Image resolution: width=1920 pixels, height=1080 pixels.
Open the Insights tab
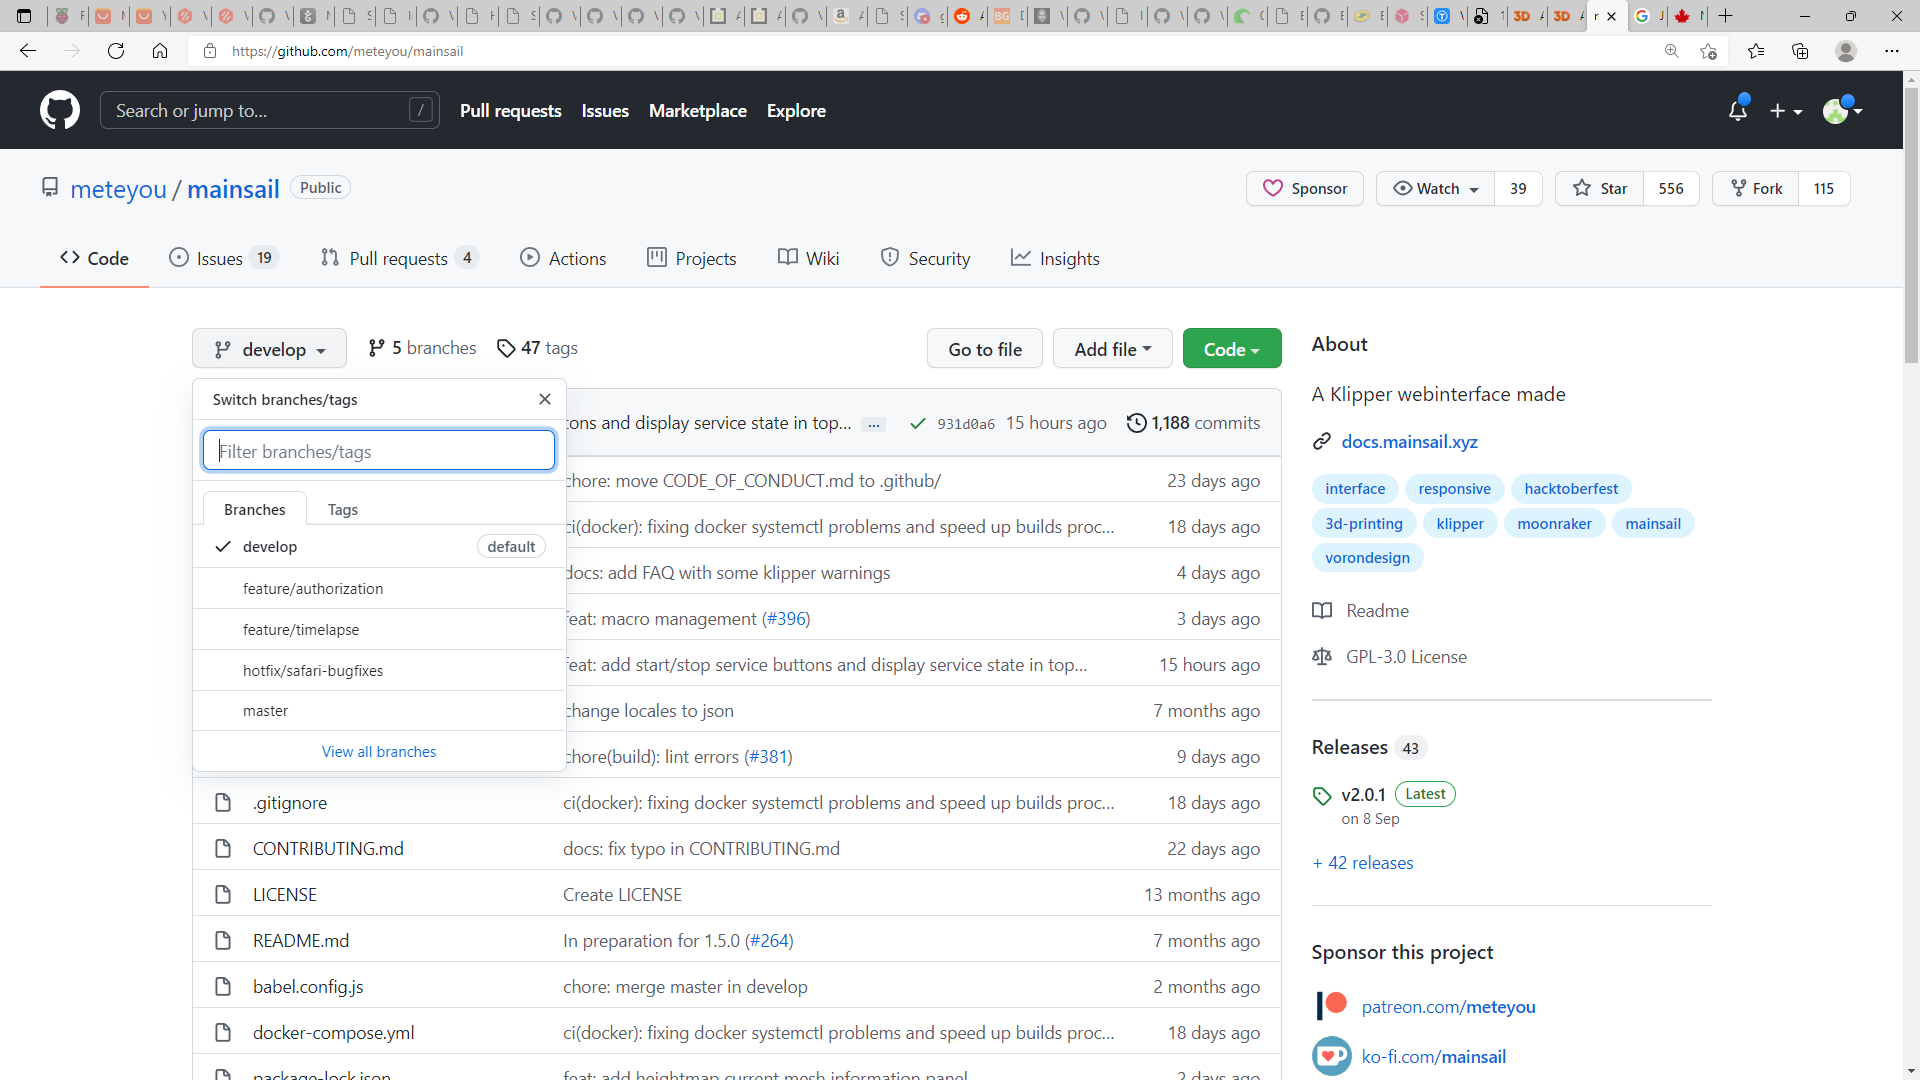(x=1055, y=258)
